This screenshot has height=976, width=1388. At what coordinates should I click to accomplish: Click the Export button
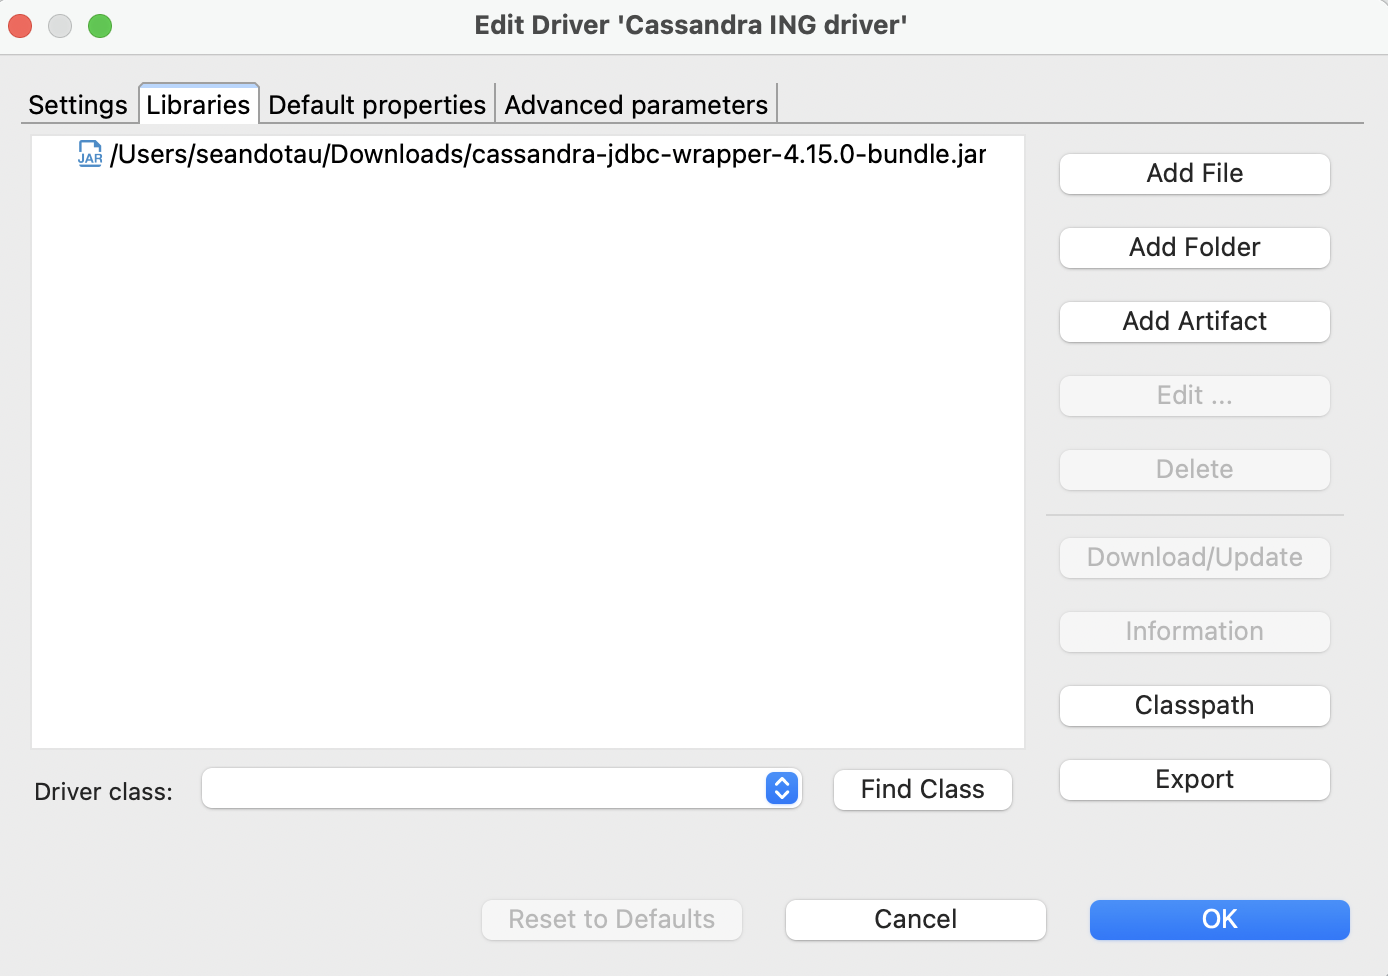(1195, 780)
